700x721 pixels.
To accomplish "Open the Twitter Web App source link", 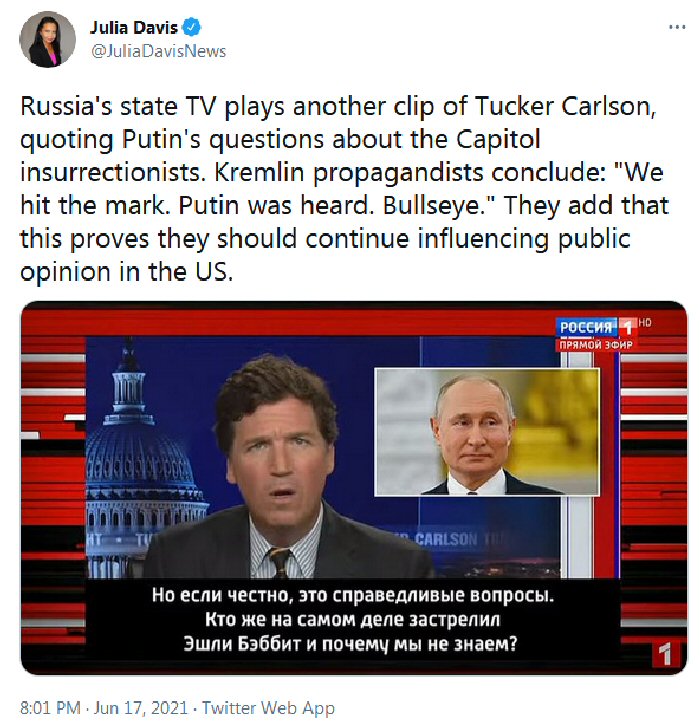I will 268,708.
